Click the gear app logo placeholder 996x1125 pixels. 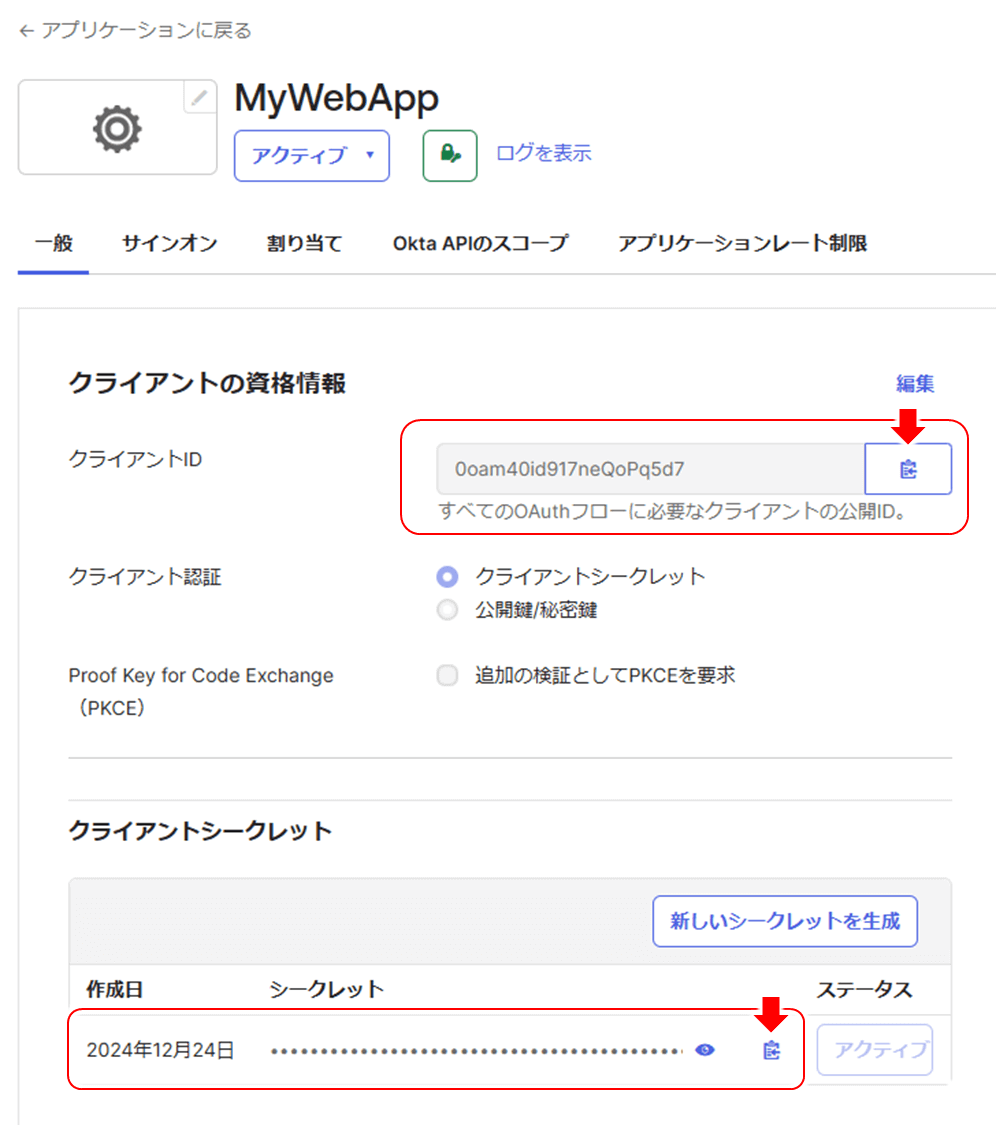[x=117, y=128]
